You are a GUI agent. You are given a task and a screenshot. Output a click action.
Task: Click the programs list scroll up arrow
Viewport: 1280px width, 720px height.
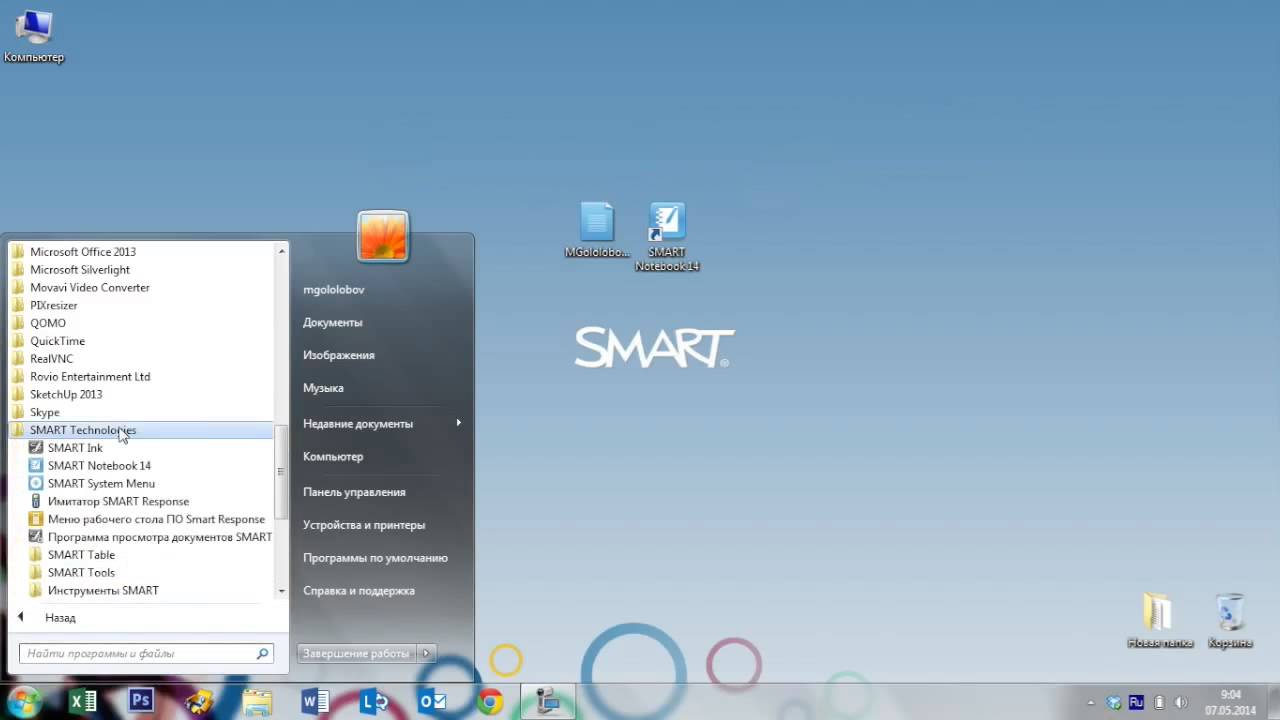(281, 251)
